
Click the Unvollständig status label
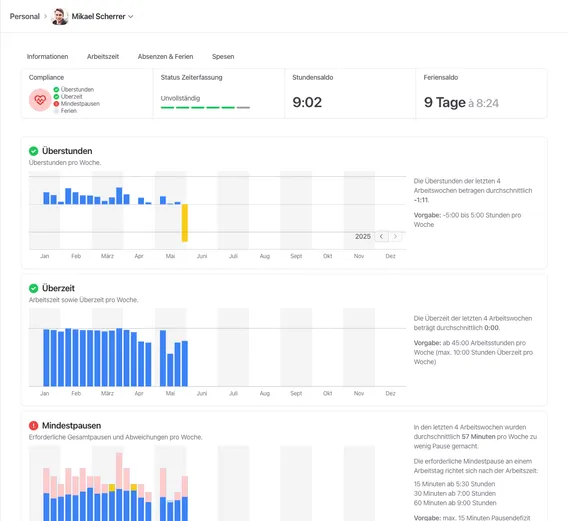click(x=180, y=99)
